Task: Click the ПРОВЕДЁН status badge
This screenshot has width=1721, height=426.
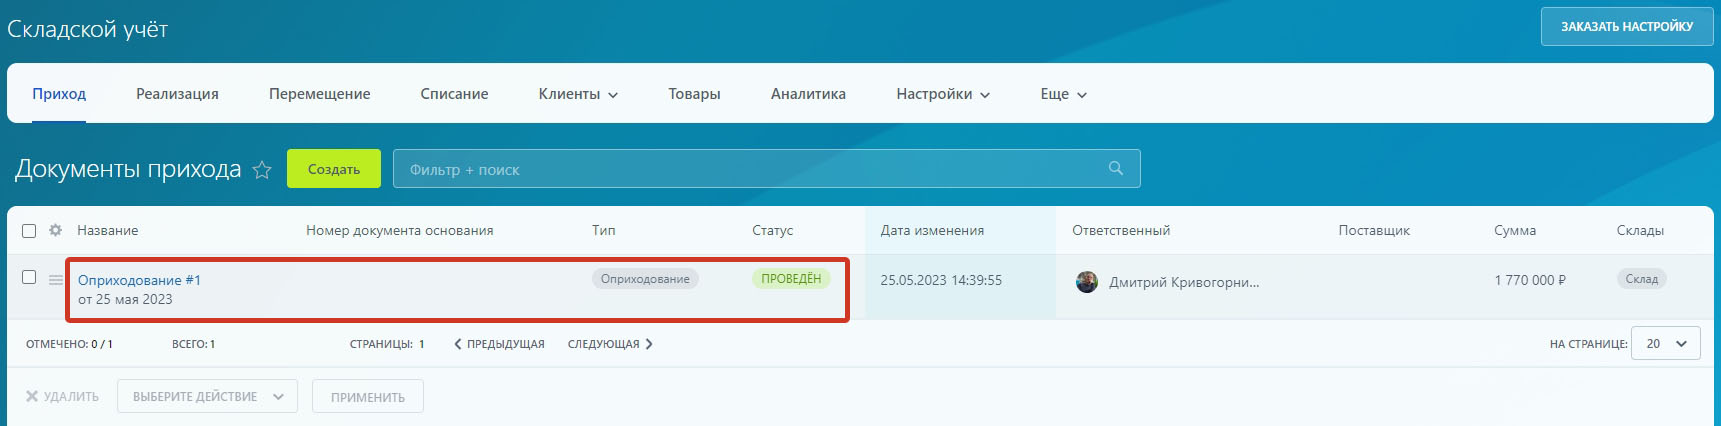Action: [x=791, y=279]
